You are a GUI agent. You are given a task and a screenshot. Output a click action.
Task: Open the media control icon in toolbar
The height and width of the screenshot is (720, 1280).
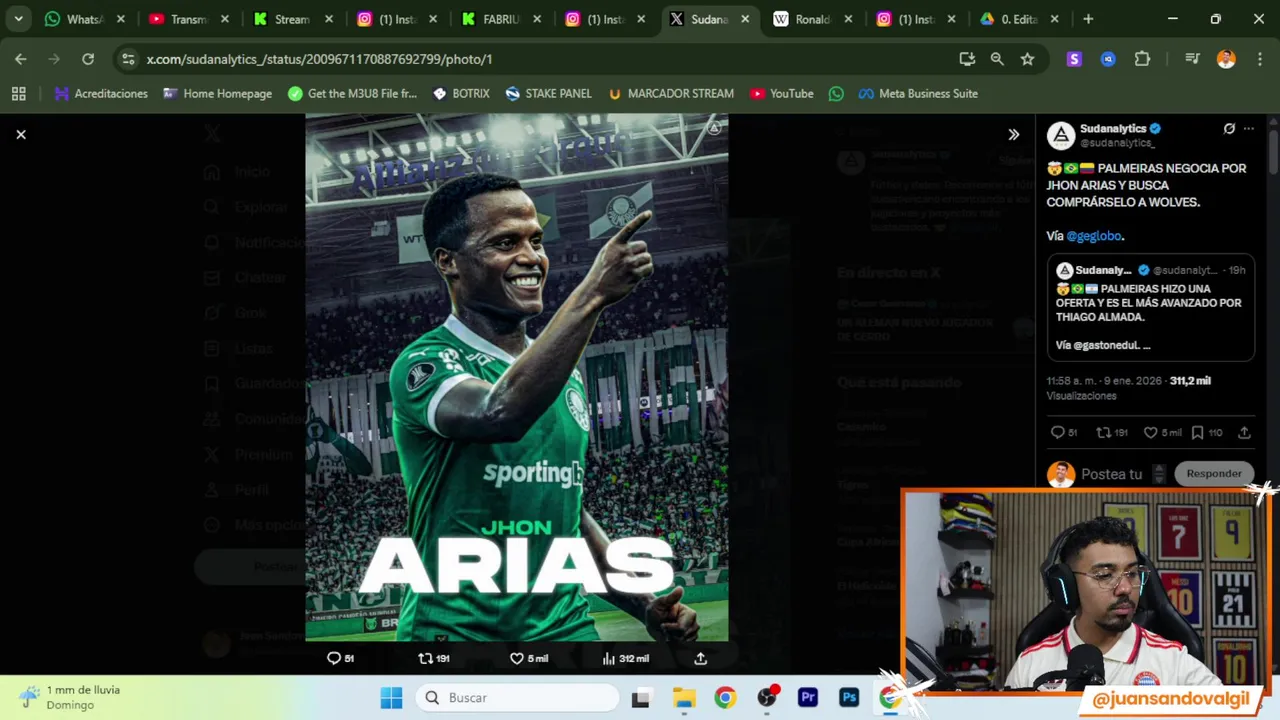(x=1192, y=59)
